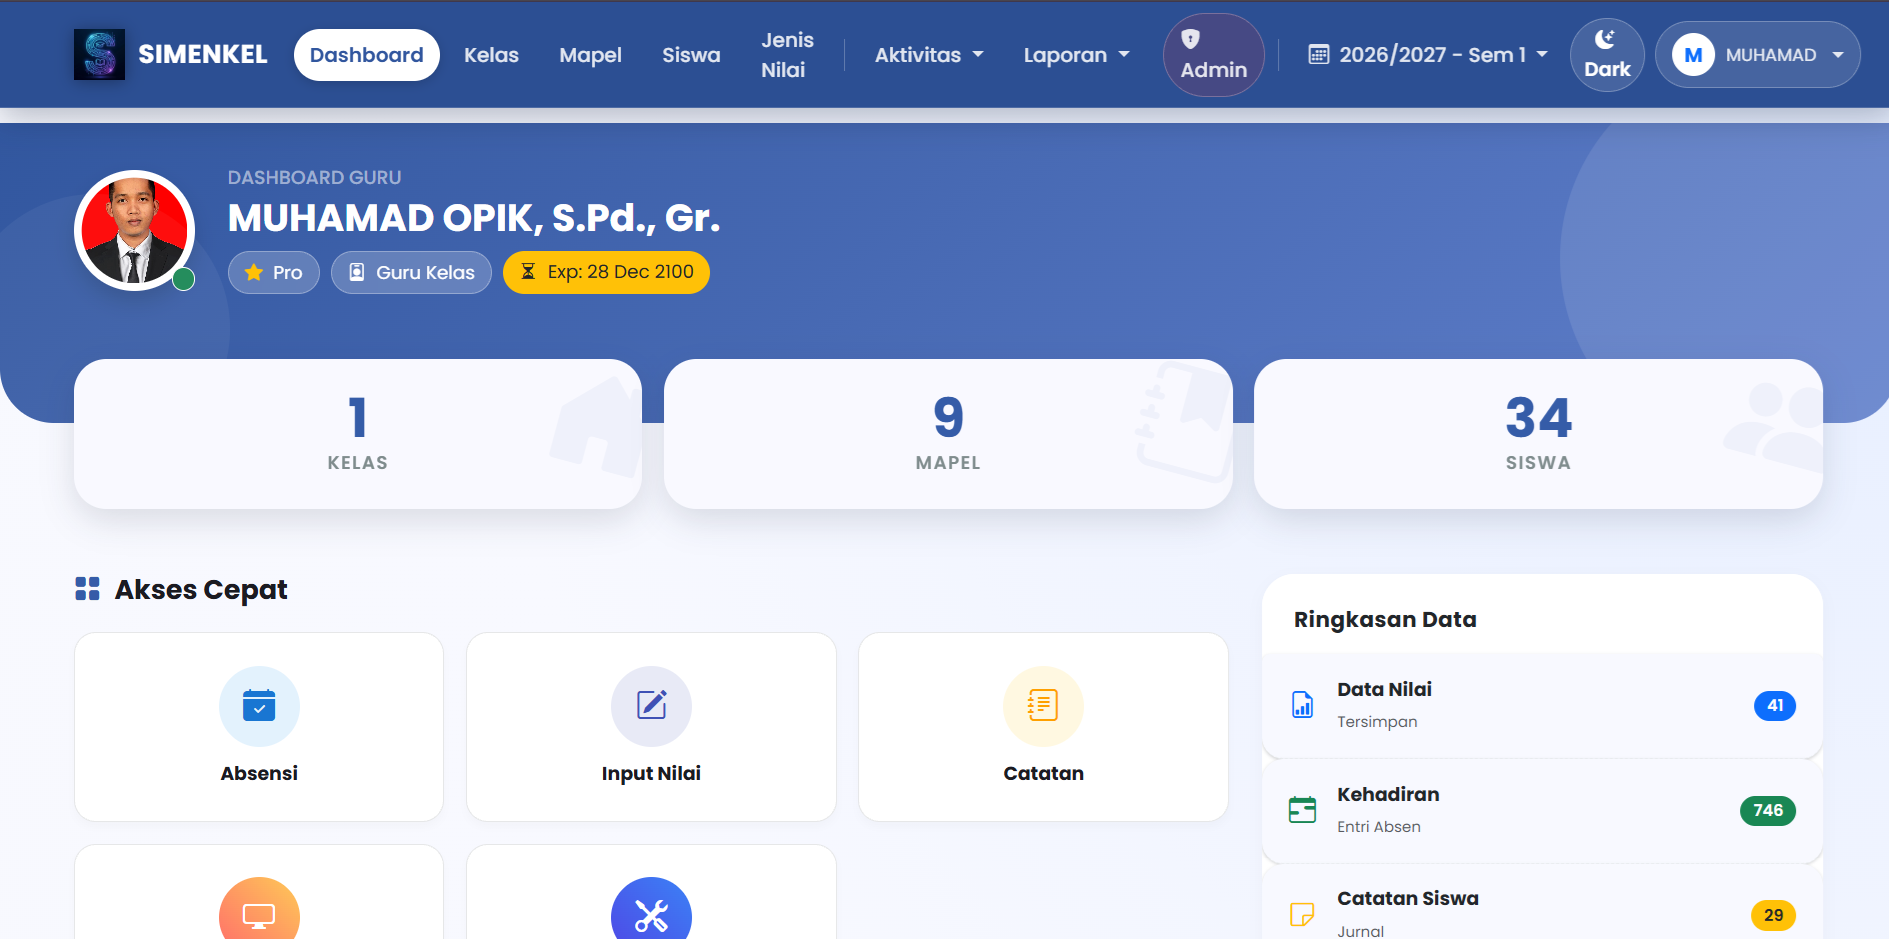Click the Catatan Siswa sticky note icon
This screenshot has width=1889, height=939.
click(1302, 914)
